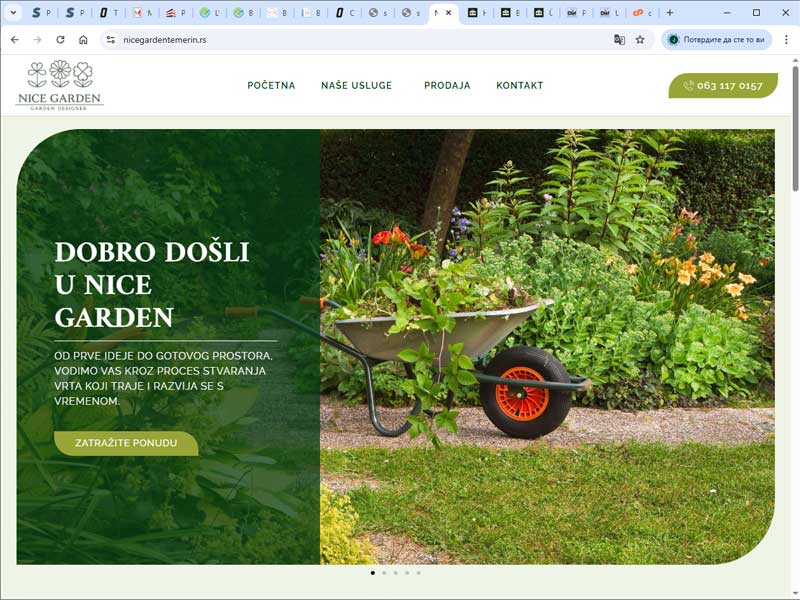Expand the NAŠE USLUGE menu

pyautogui.click(x=359, y=86)
